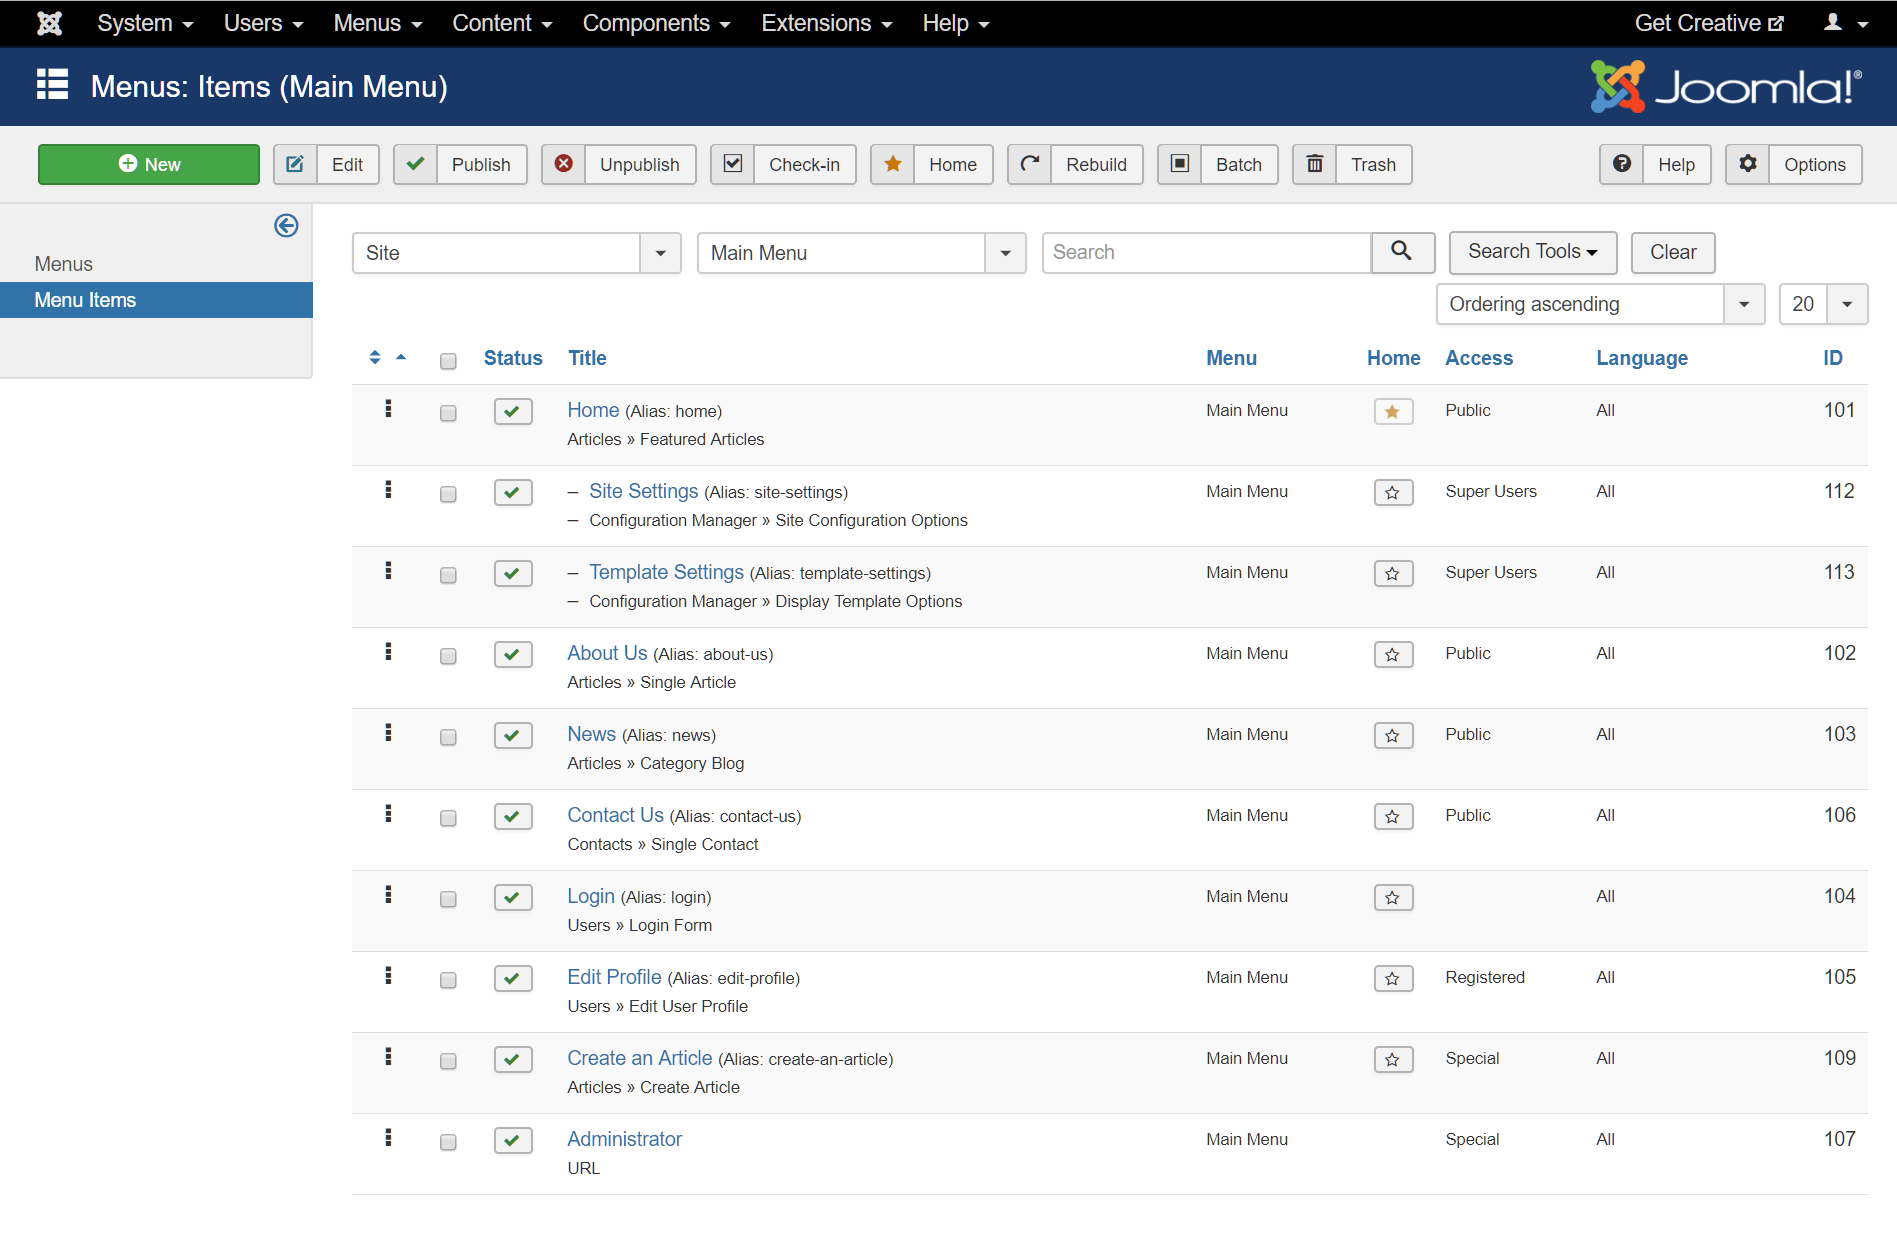1897x1250 pixels.
Task: Check the box for Home menu item
Action: pyautogui.click(x=448, y=413)
